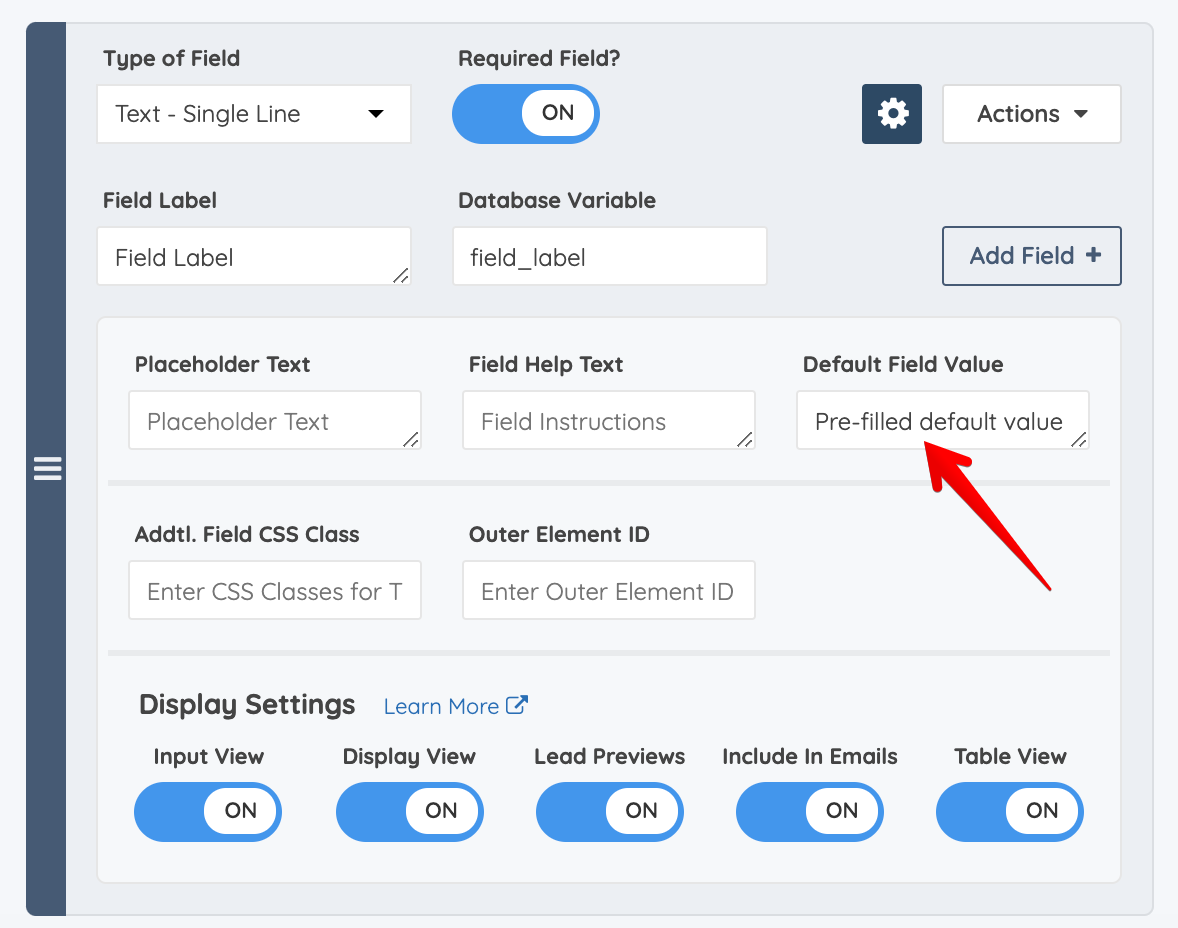Click the external link icon beside Learn More

[x=517, y=705]
